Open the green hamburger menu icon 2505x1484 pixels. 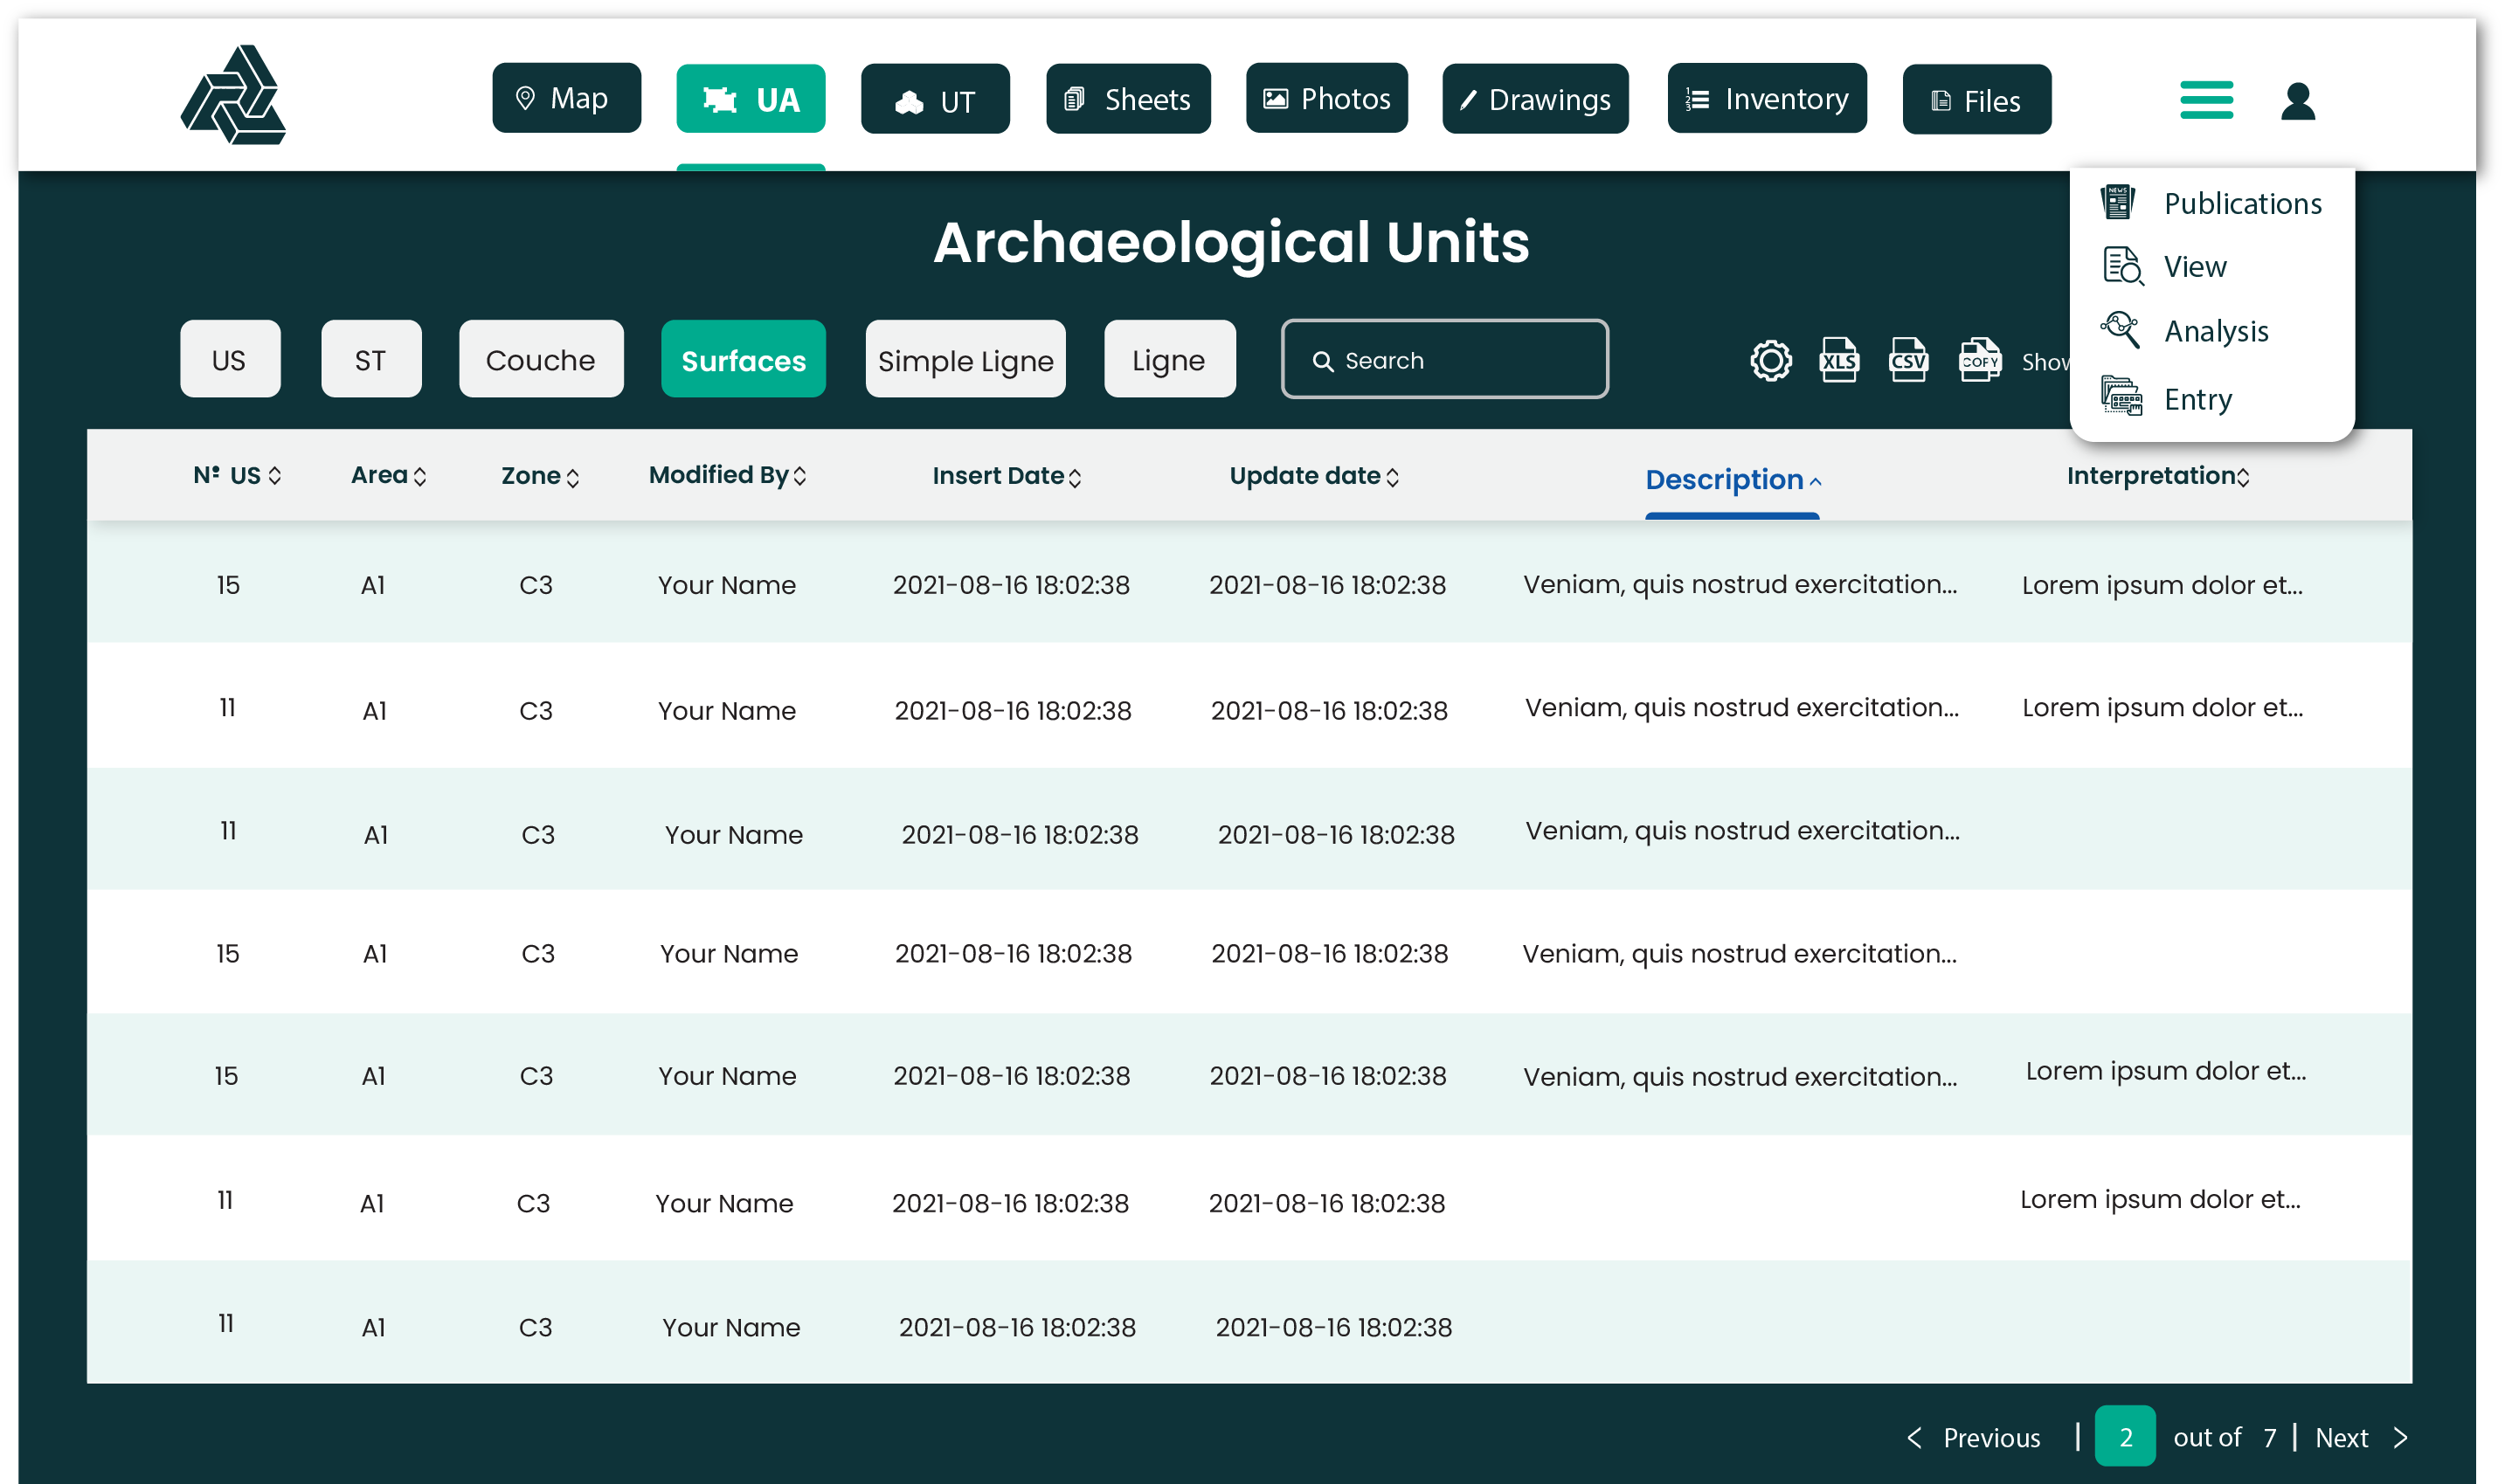point(2206,99)
